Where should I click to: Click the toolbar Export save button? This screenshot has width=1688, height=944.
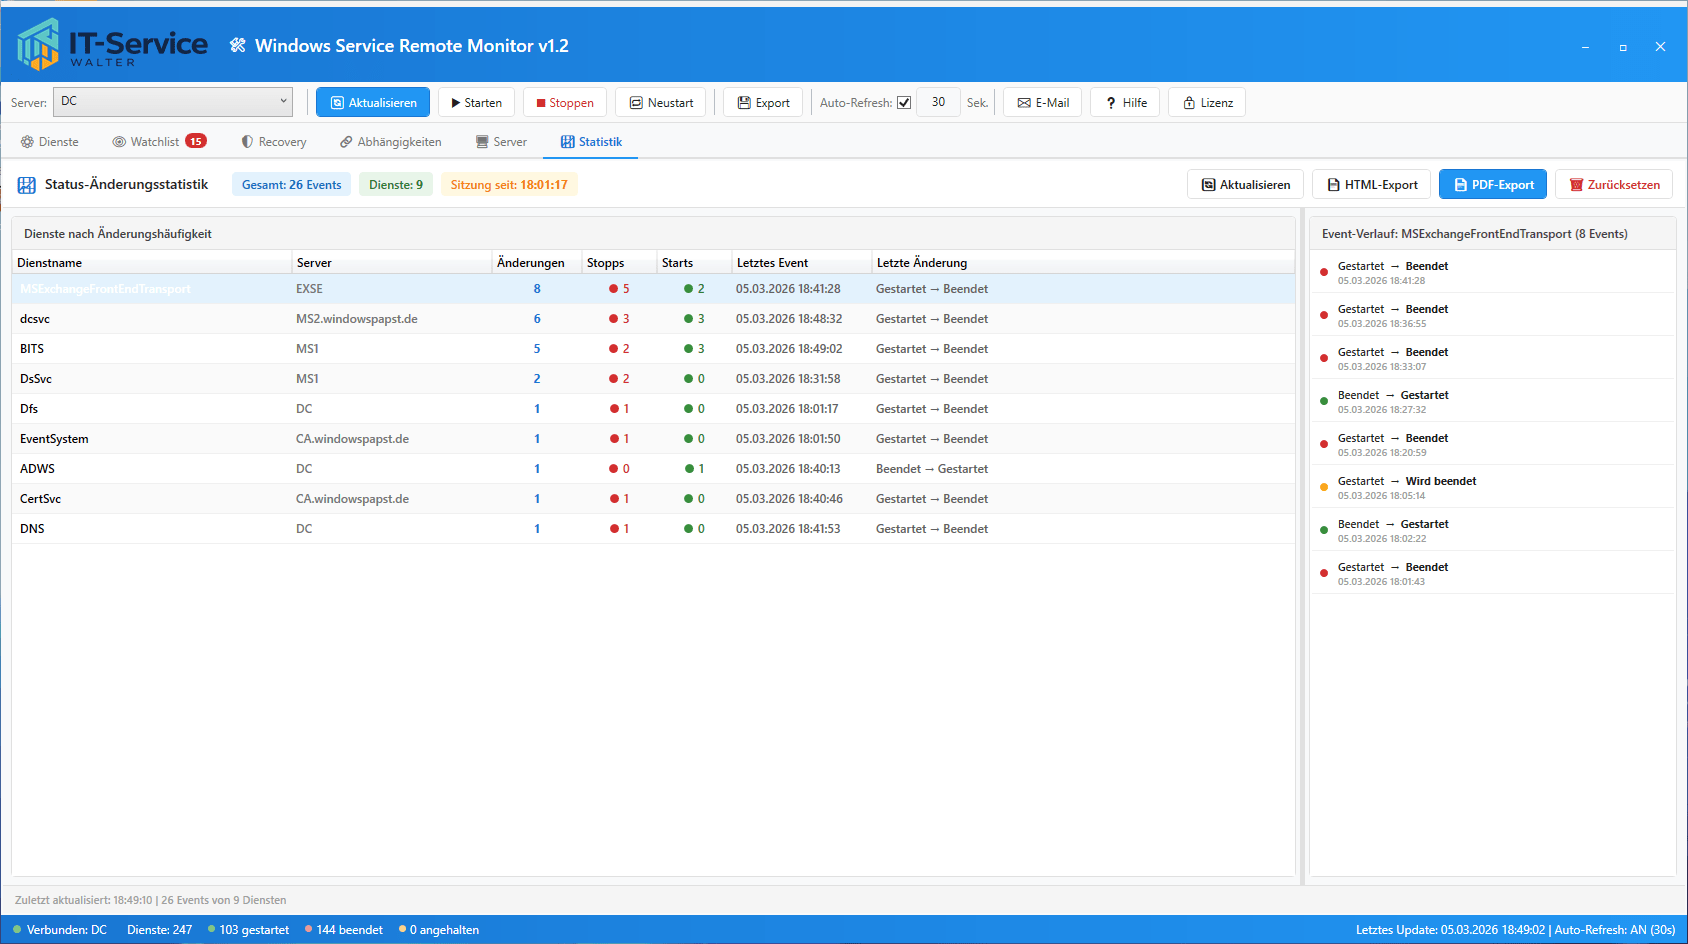(x=763, y=103)
